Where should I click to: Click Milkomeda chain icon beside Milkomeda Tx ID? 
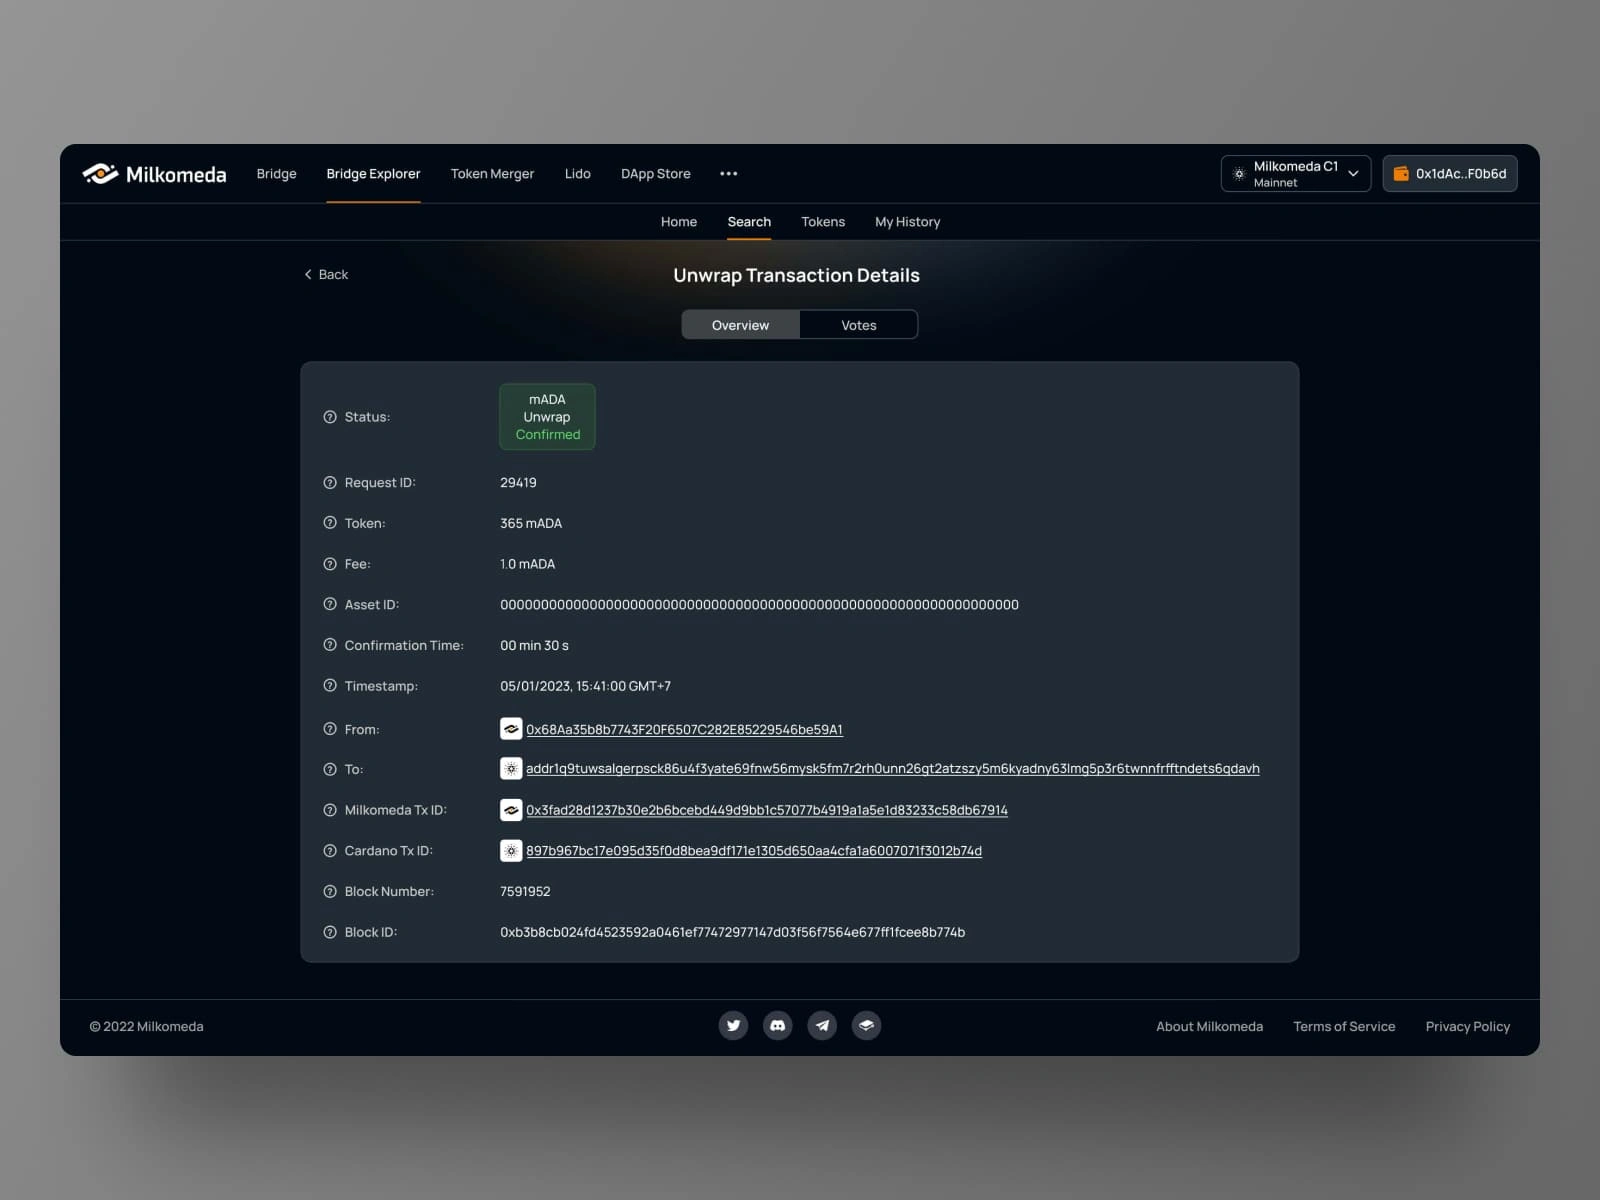pyautogui.click(x=511, y=810)
